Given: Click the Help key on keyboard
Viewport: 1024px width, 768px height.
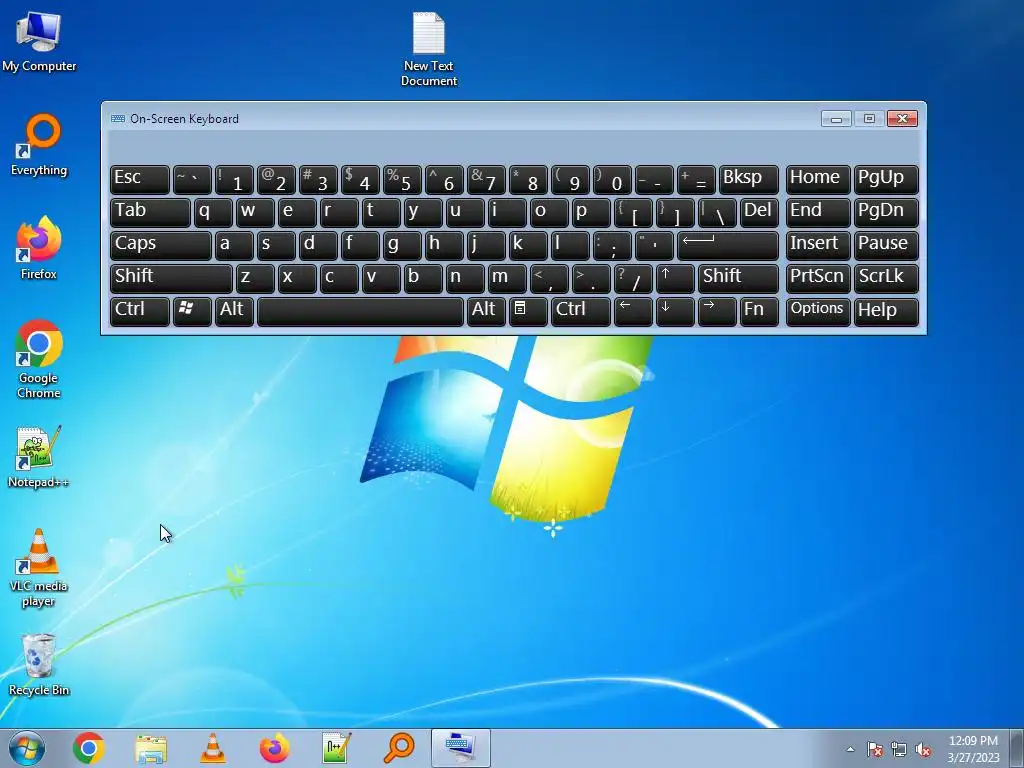Looking at the screenshot, I should coord(886,312).
